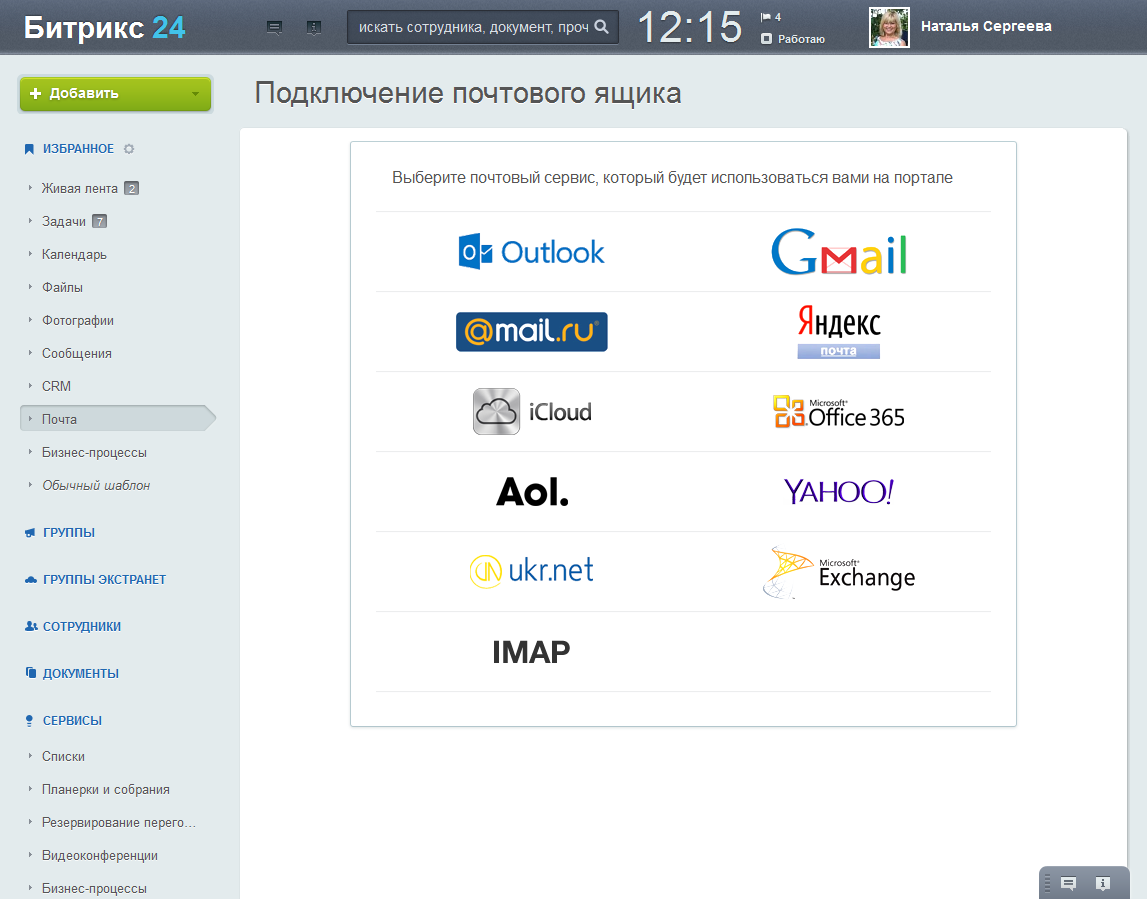Open Обычный шаблон sidebar item
This screenshot has height=899, width=1147.
pos(96,485)
